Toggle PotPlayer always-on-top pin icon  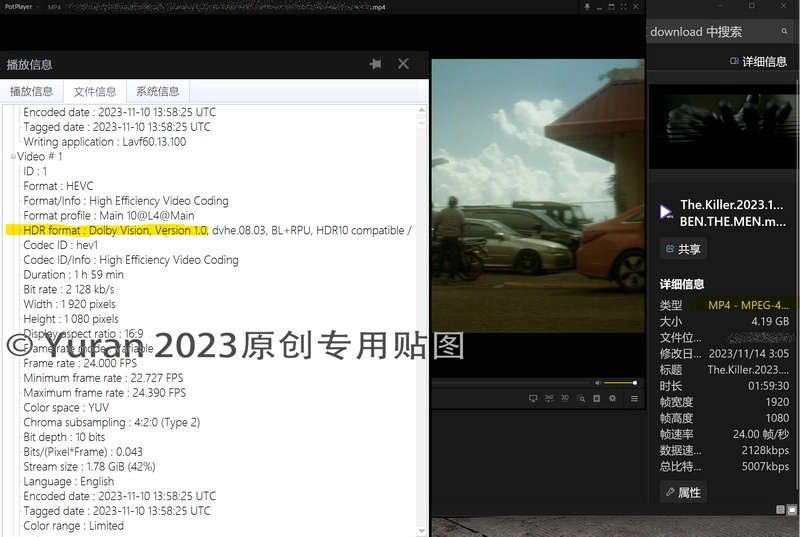pos(587,7)
